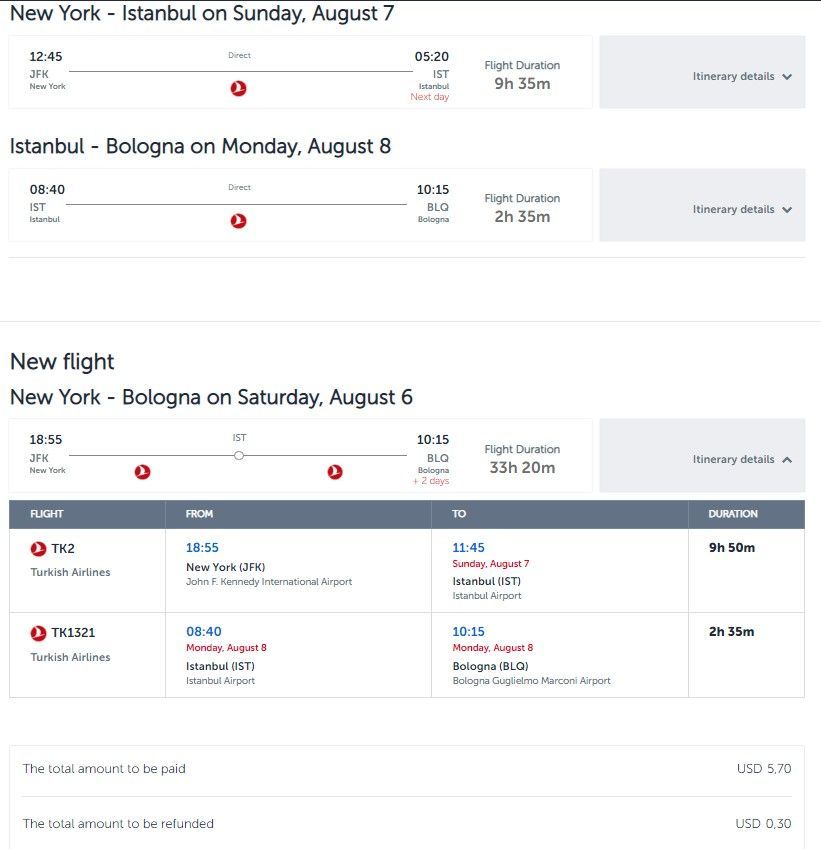Image resolution: width=821 pixels, height=849 pixels.
Task: Click the TK1321 flight number
Action: pos(73,632)
